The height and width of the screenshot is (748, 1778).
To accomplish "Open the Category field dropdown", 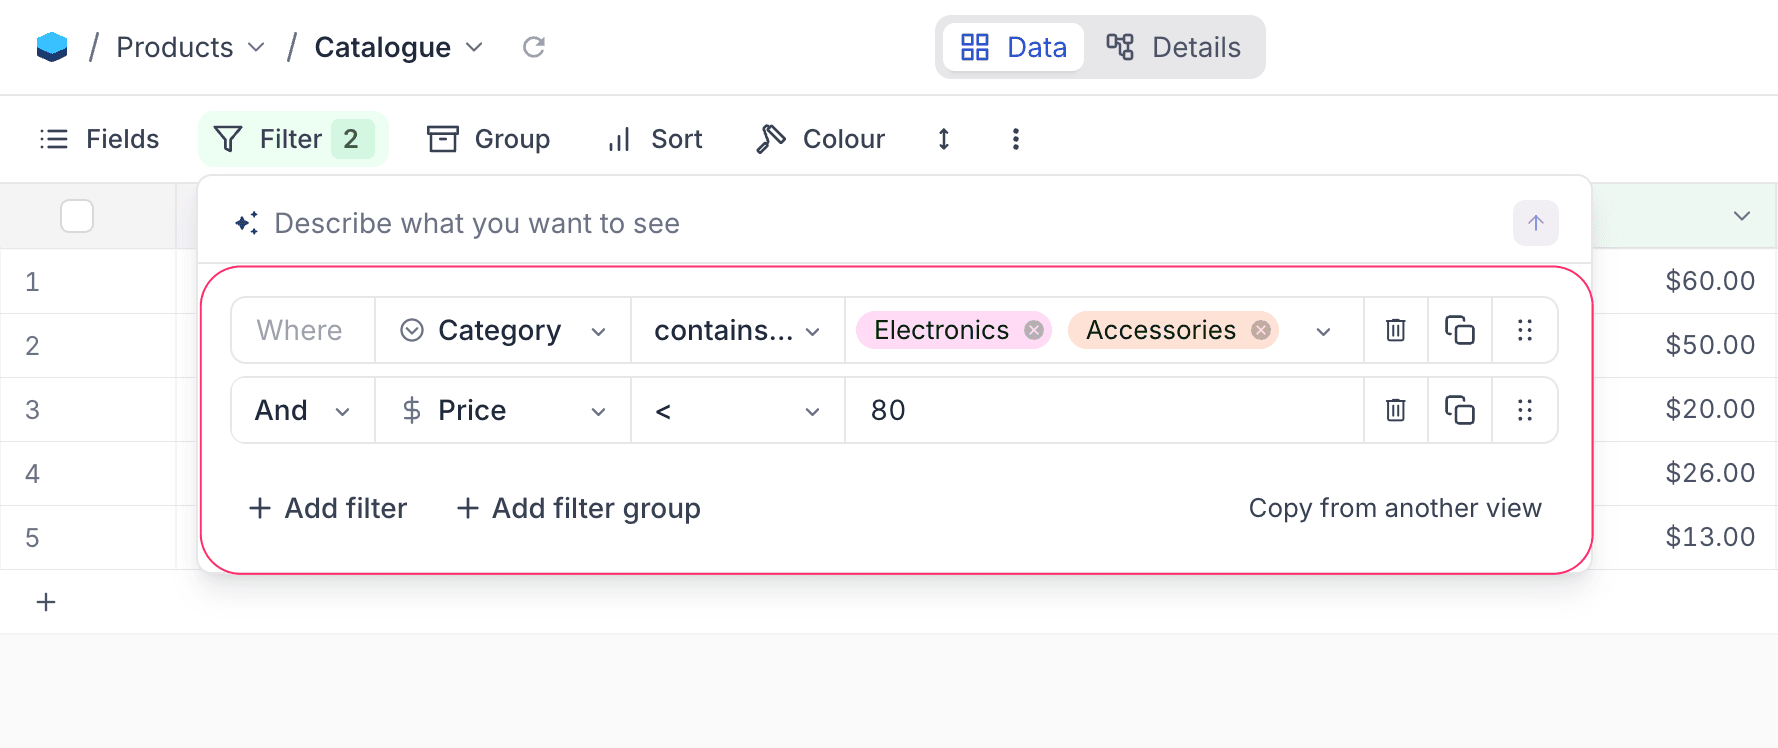I will click(502, 330).
